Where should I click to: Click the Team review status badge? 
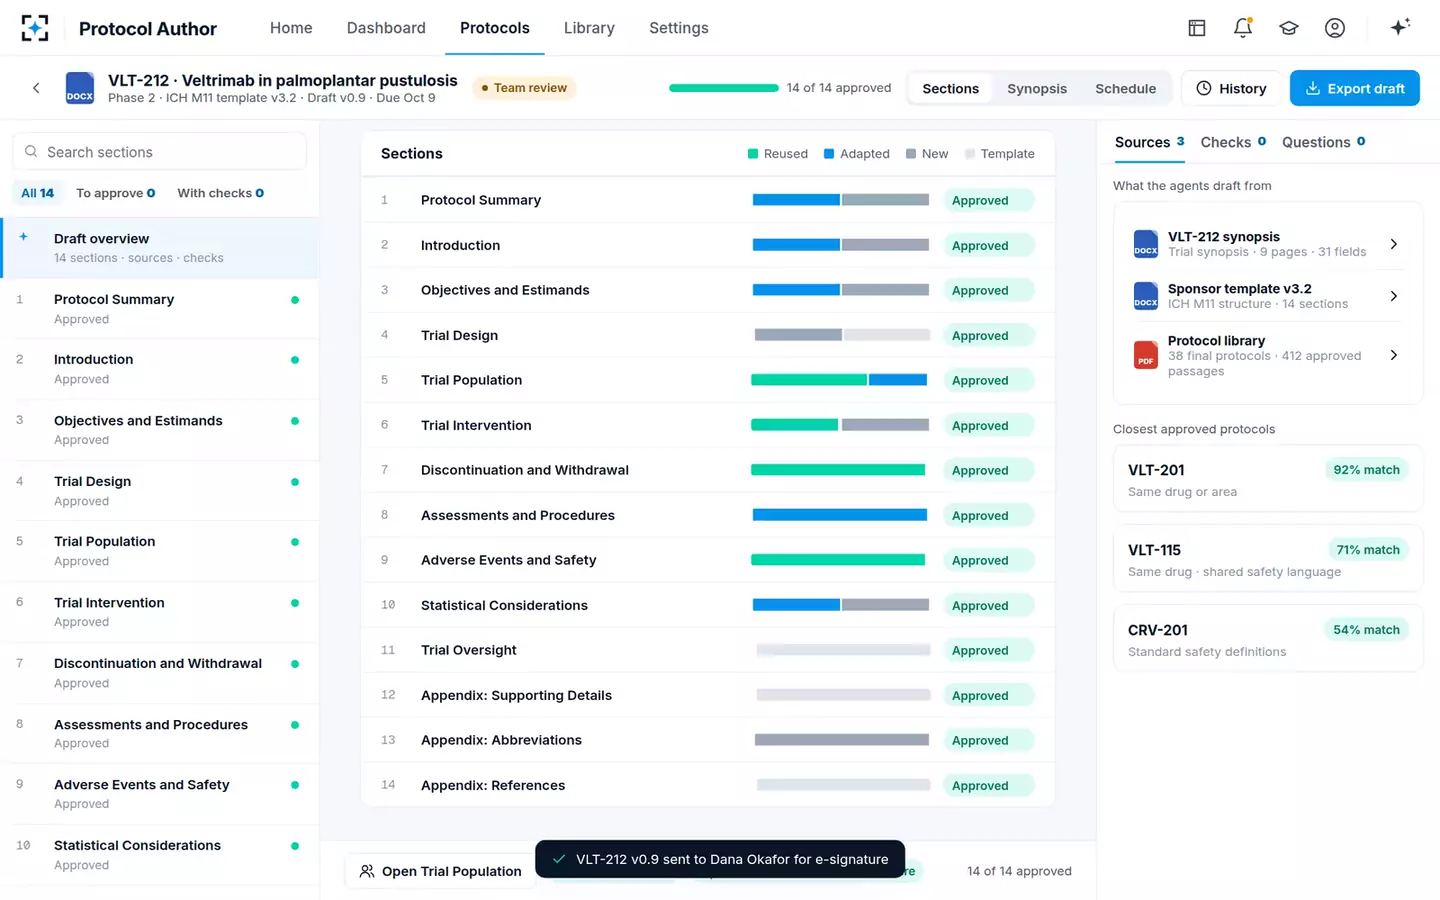(x=524, y=88)
